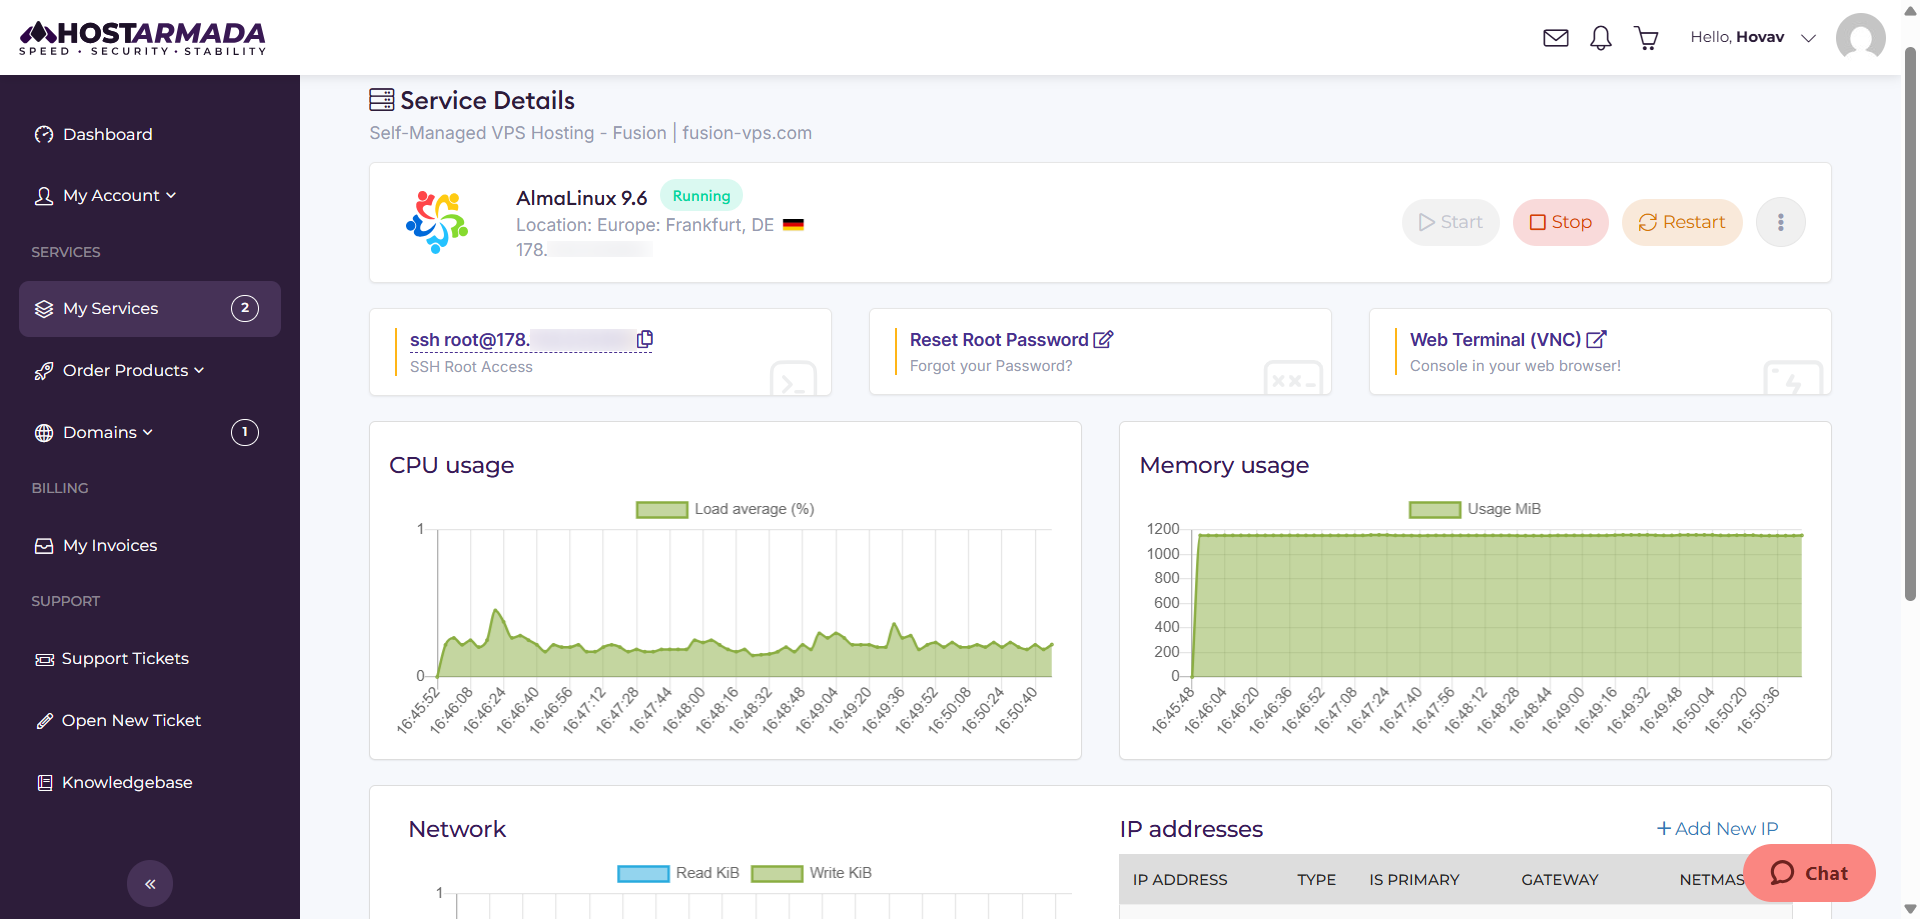This screenshot has height=919, width=1920.
Task: Click the user avatar picture
Action: (x=1861, y=38)
